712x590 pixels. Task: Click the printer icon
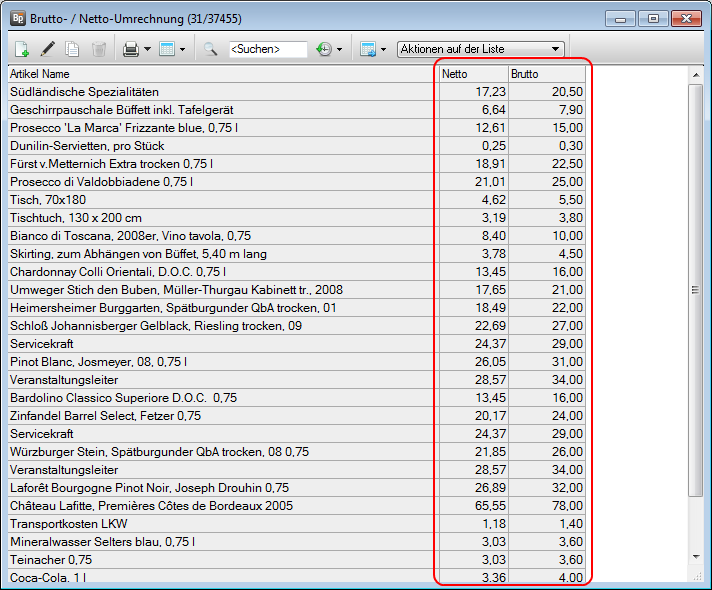pos(130,49)
